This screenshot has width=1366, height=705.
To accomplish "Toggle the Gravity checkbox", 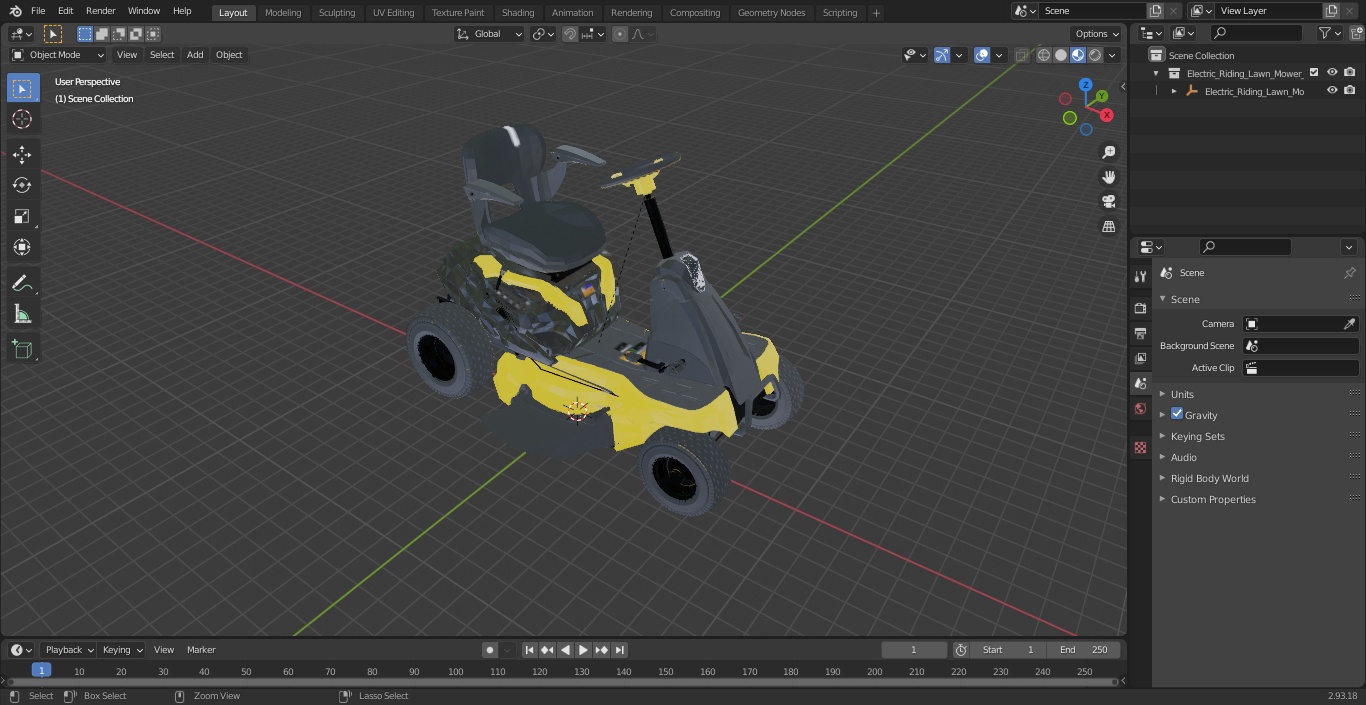I will click(1177, 414).
